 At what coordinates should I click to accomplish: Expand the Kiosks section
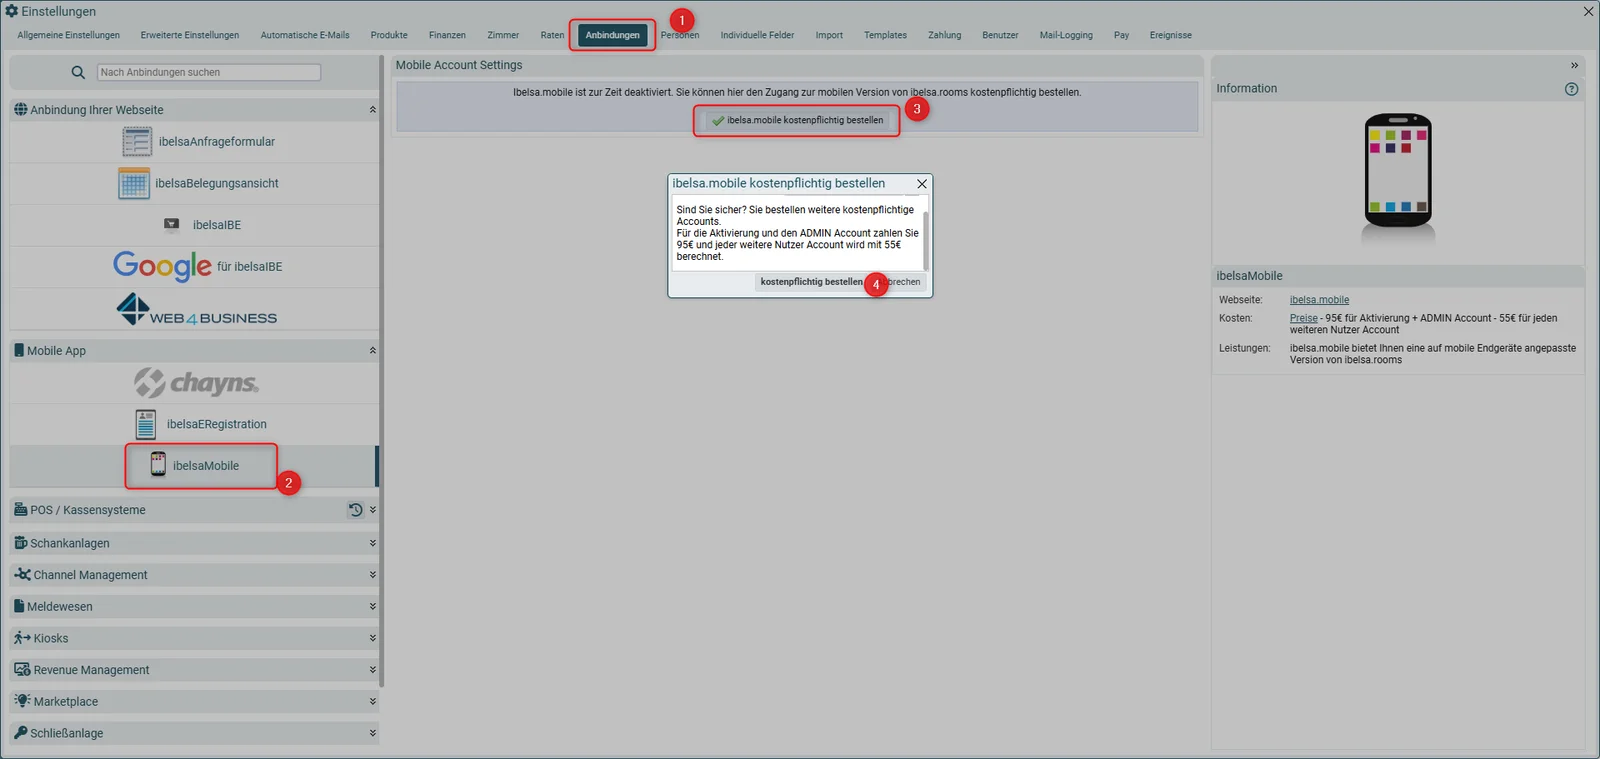[373, 638]
